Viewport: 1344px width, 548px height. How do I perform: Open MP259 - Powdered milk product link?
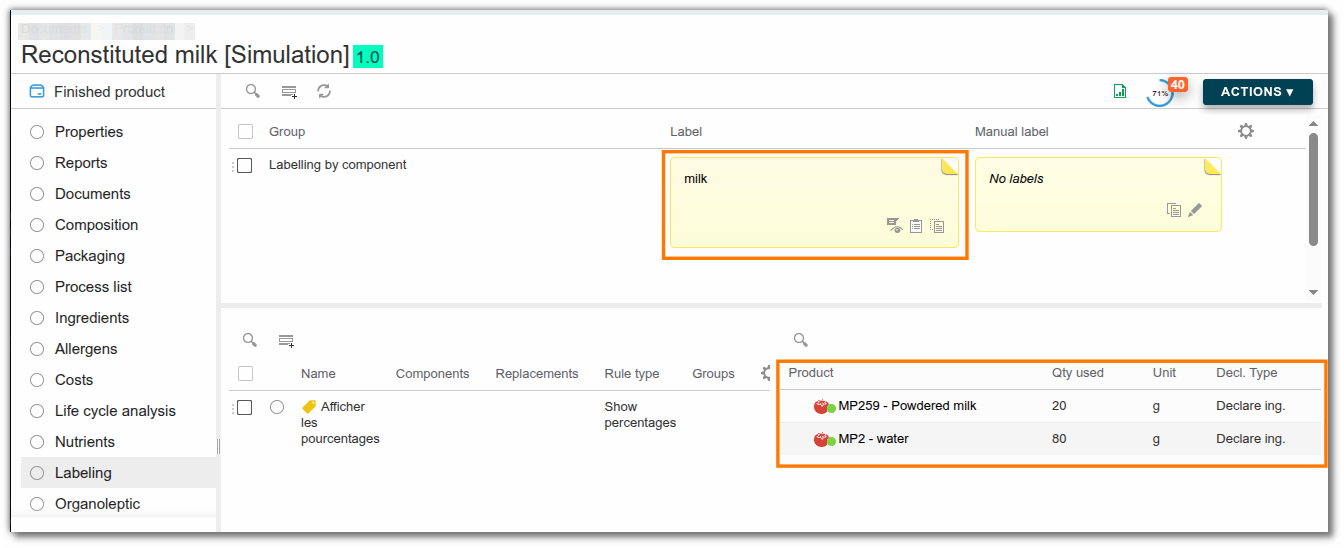point(907,406)
